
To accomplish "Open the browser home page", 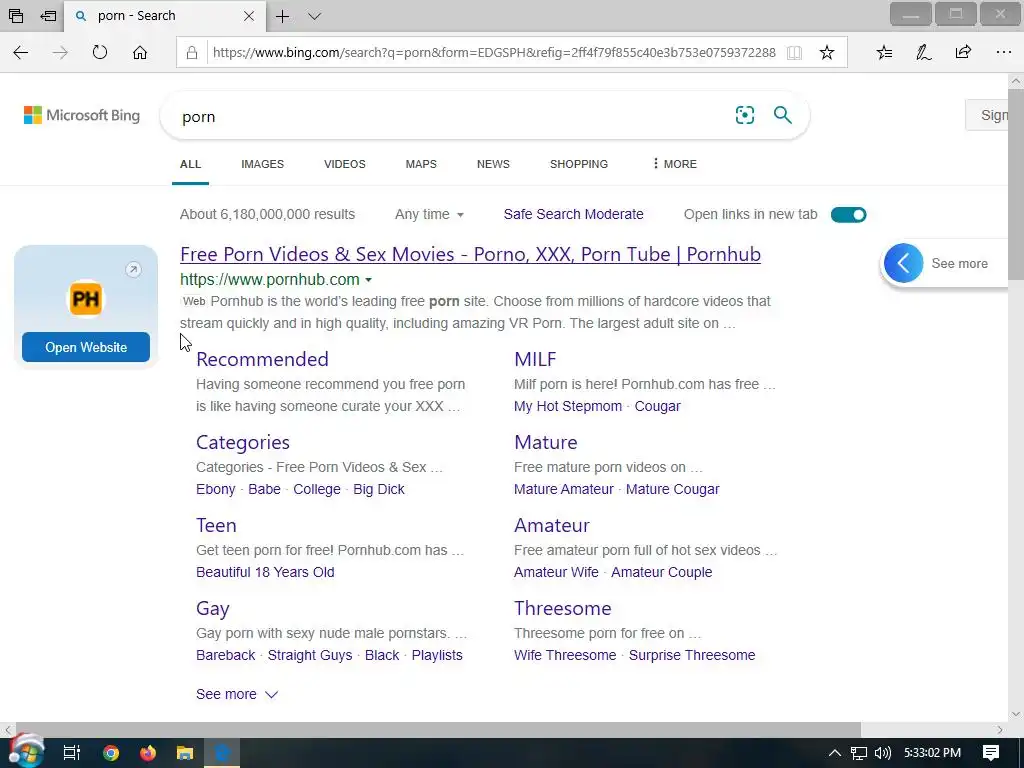I will [x=140, y=52].
